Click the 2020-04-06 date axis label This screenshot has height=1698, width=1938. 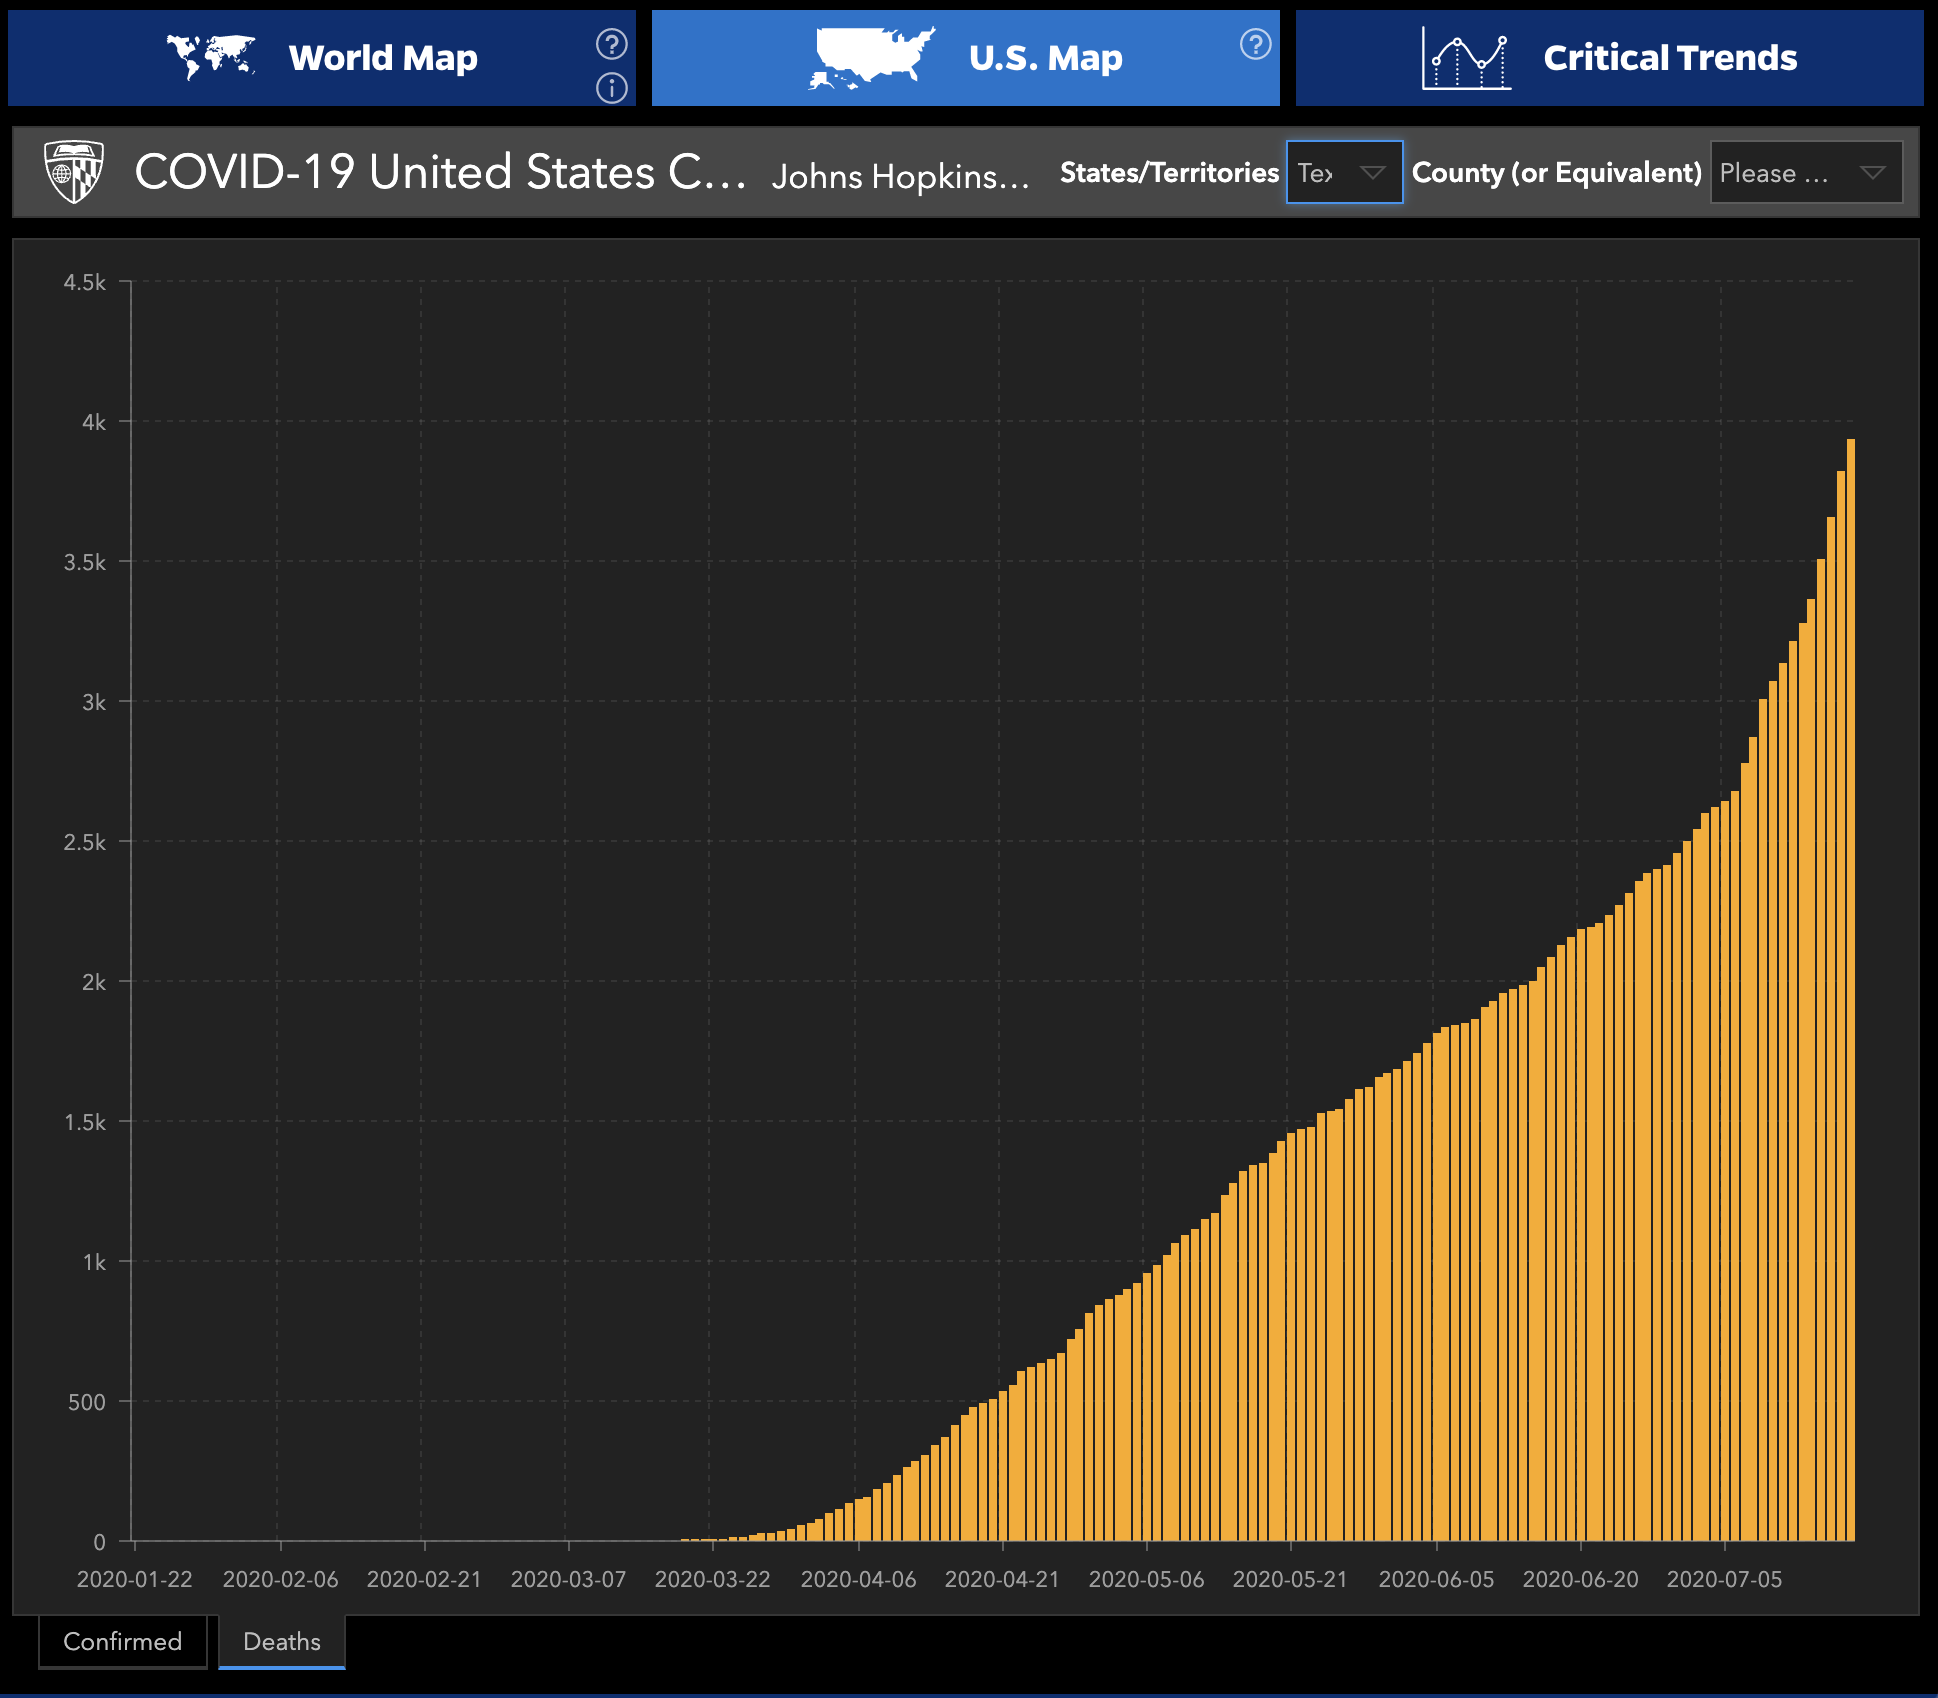(x=858, y=1579)
